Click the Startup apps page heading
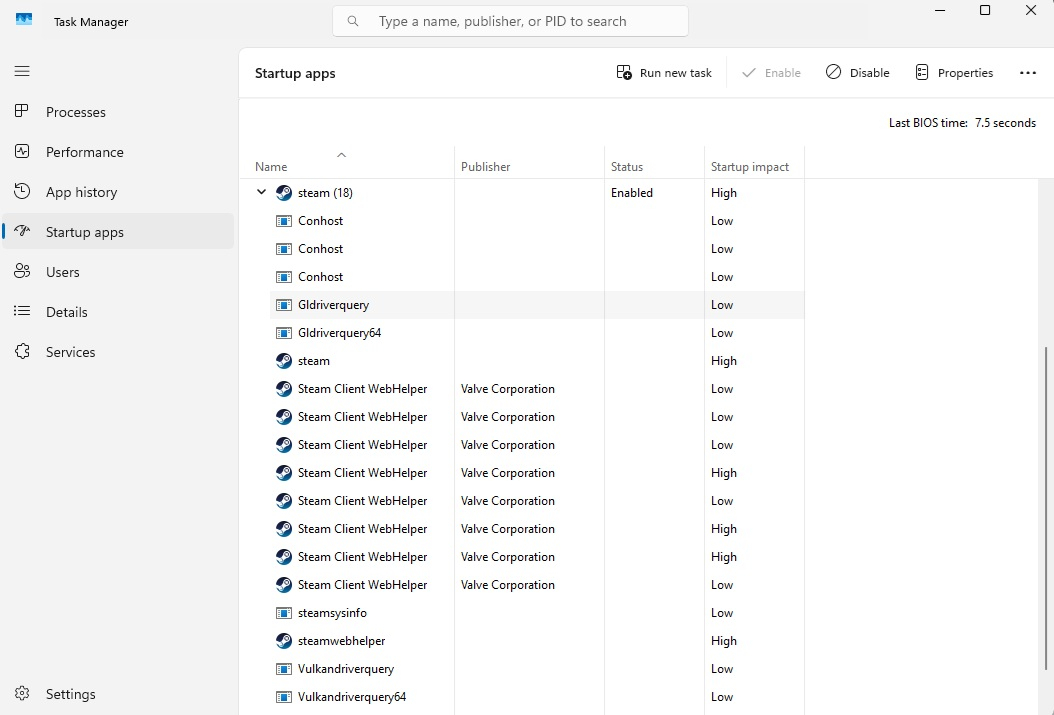The height and width of the screenshot is (715, 1054). pyautogui.click(x=295, y=73)
